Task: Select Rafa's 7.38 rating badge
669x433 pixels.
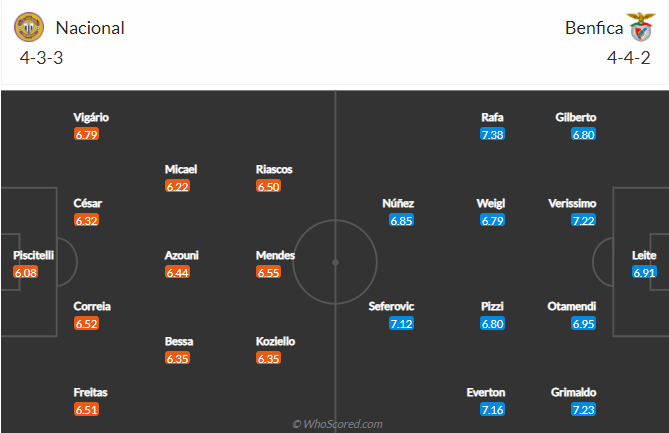Action: click(x=492, y=135)
